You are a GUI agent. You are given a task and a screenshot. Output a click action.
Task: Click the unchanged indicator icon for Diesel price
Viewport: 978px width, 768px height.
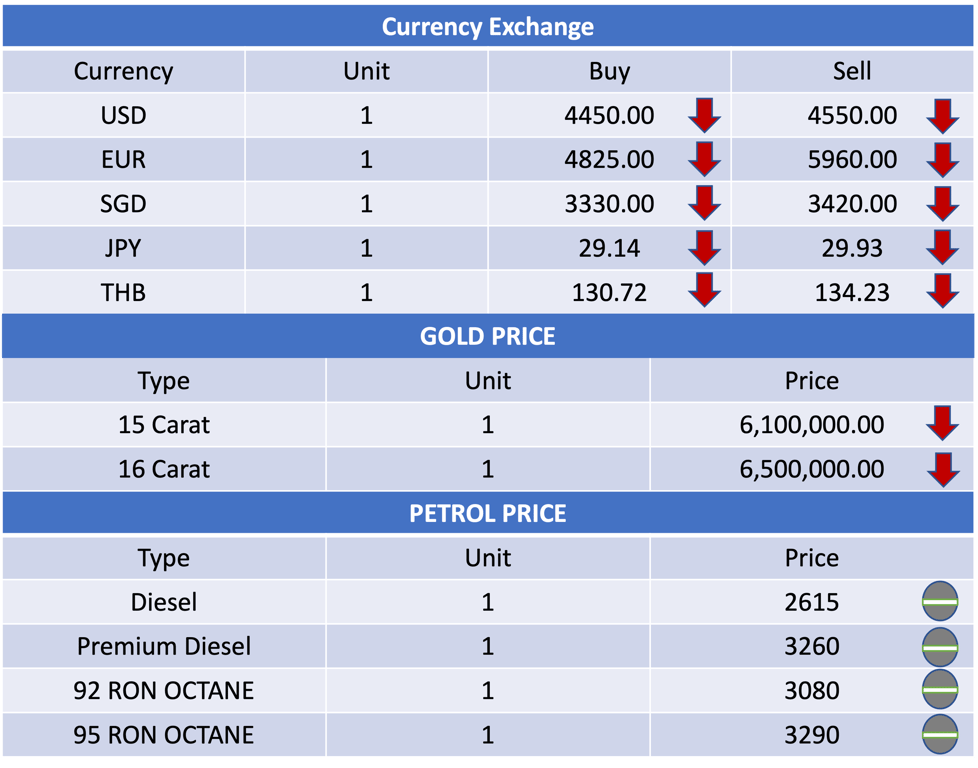(x=940, y=601)
